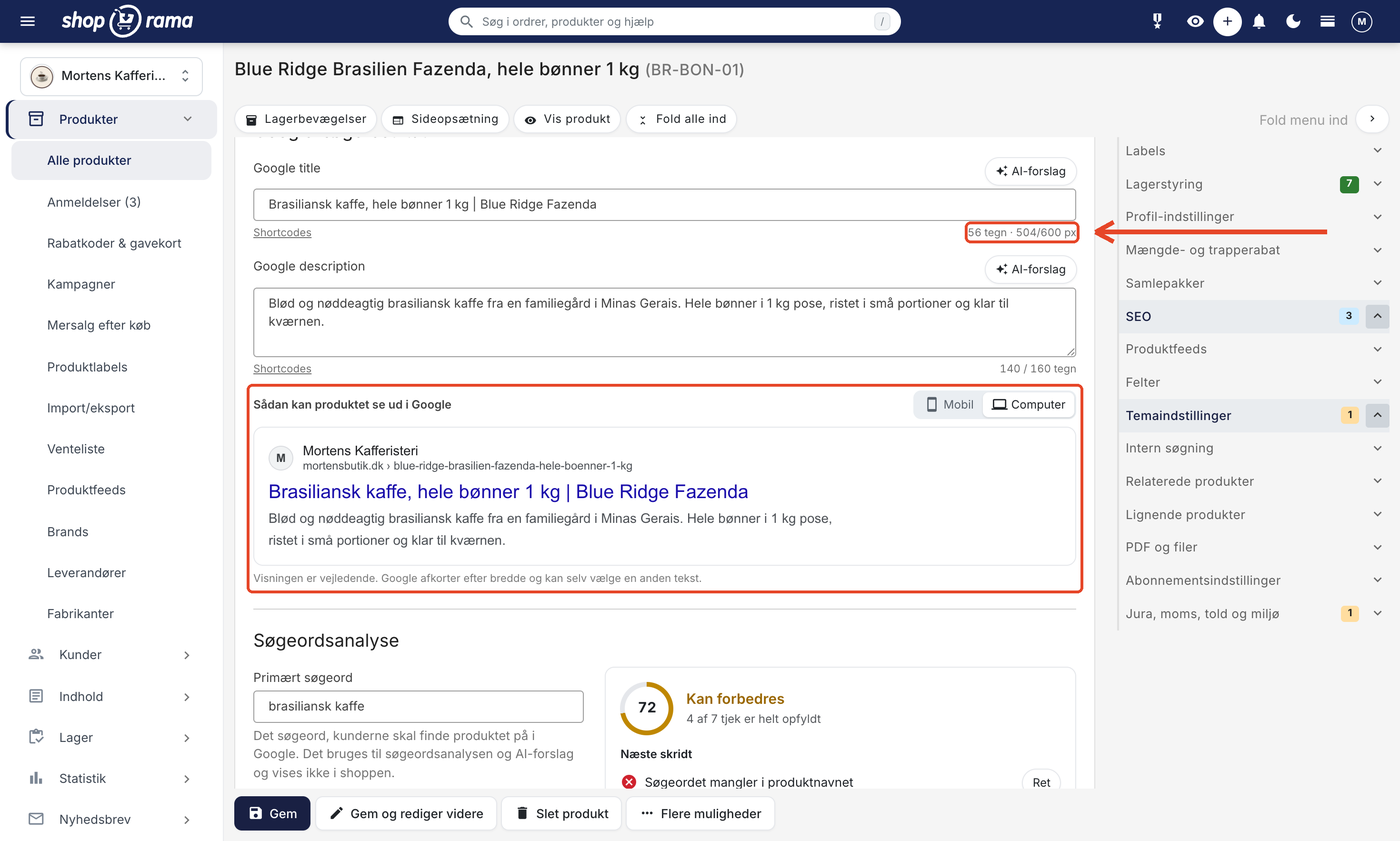
Task: Expand the Kunder sidebar section
Action: pos(111,655)
